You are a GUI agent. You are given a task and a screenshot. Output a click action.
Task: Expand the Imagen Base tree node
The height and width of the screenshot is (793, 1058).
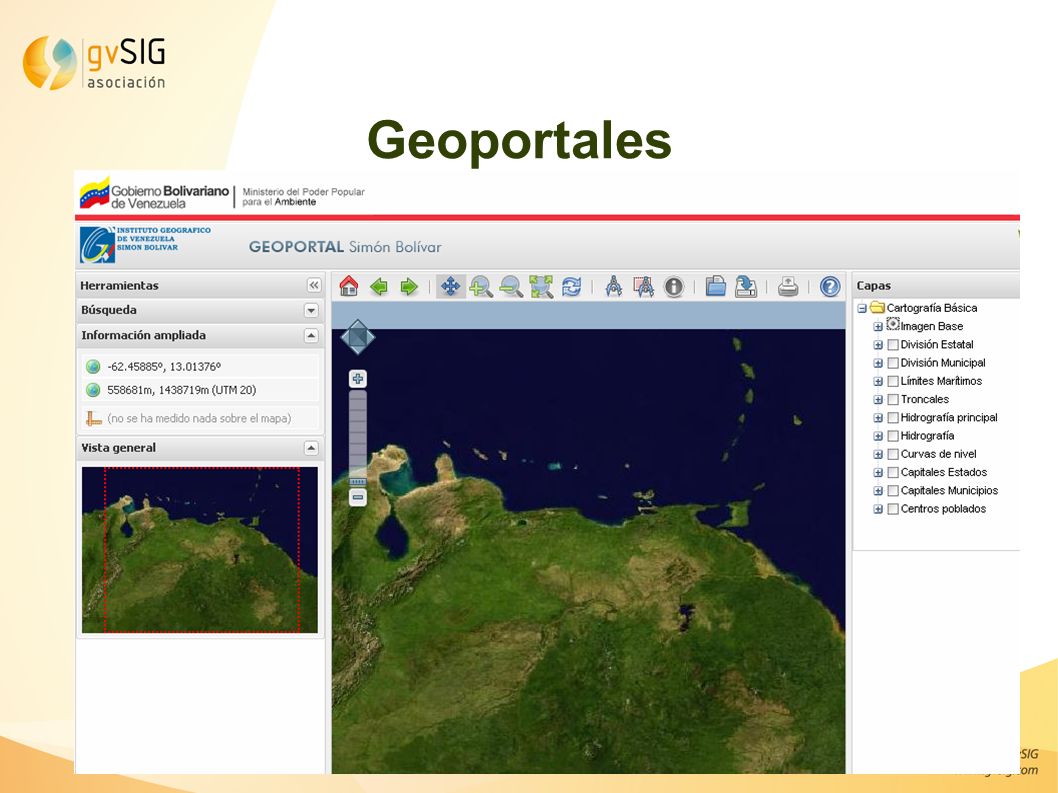[x=878, y=327]
